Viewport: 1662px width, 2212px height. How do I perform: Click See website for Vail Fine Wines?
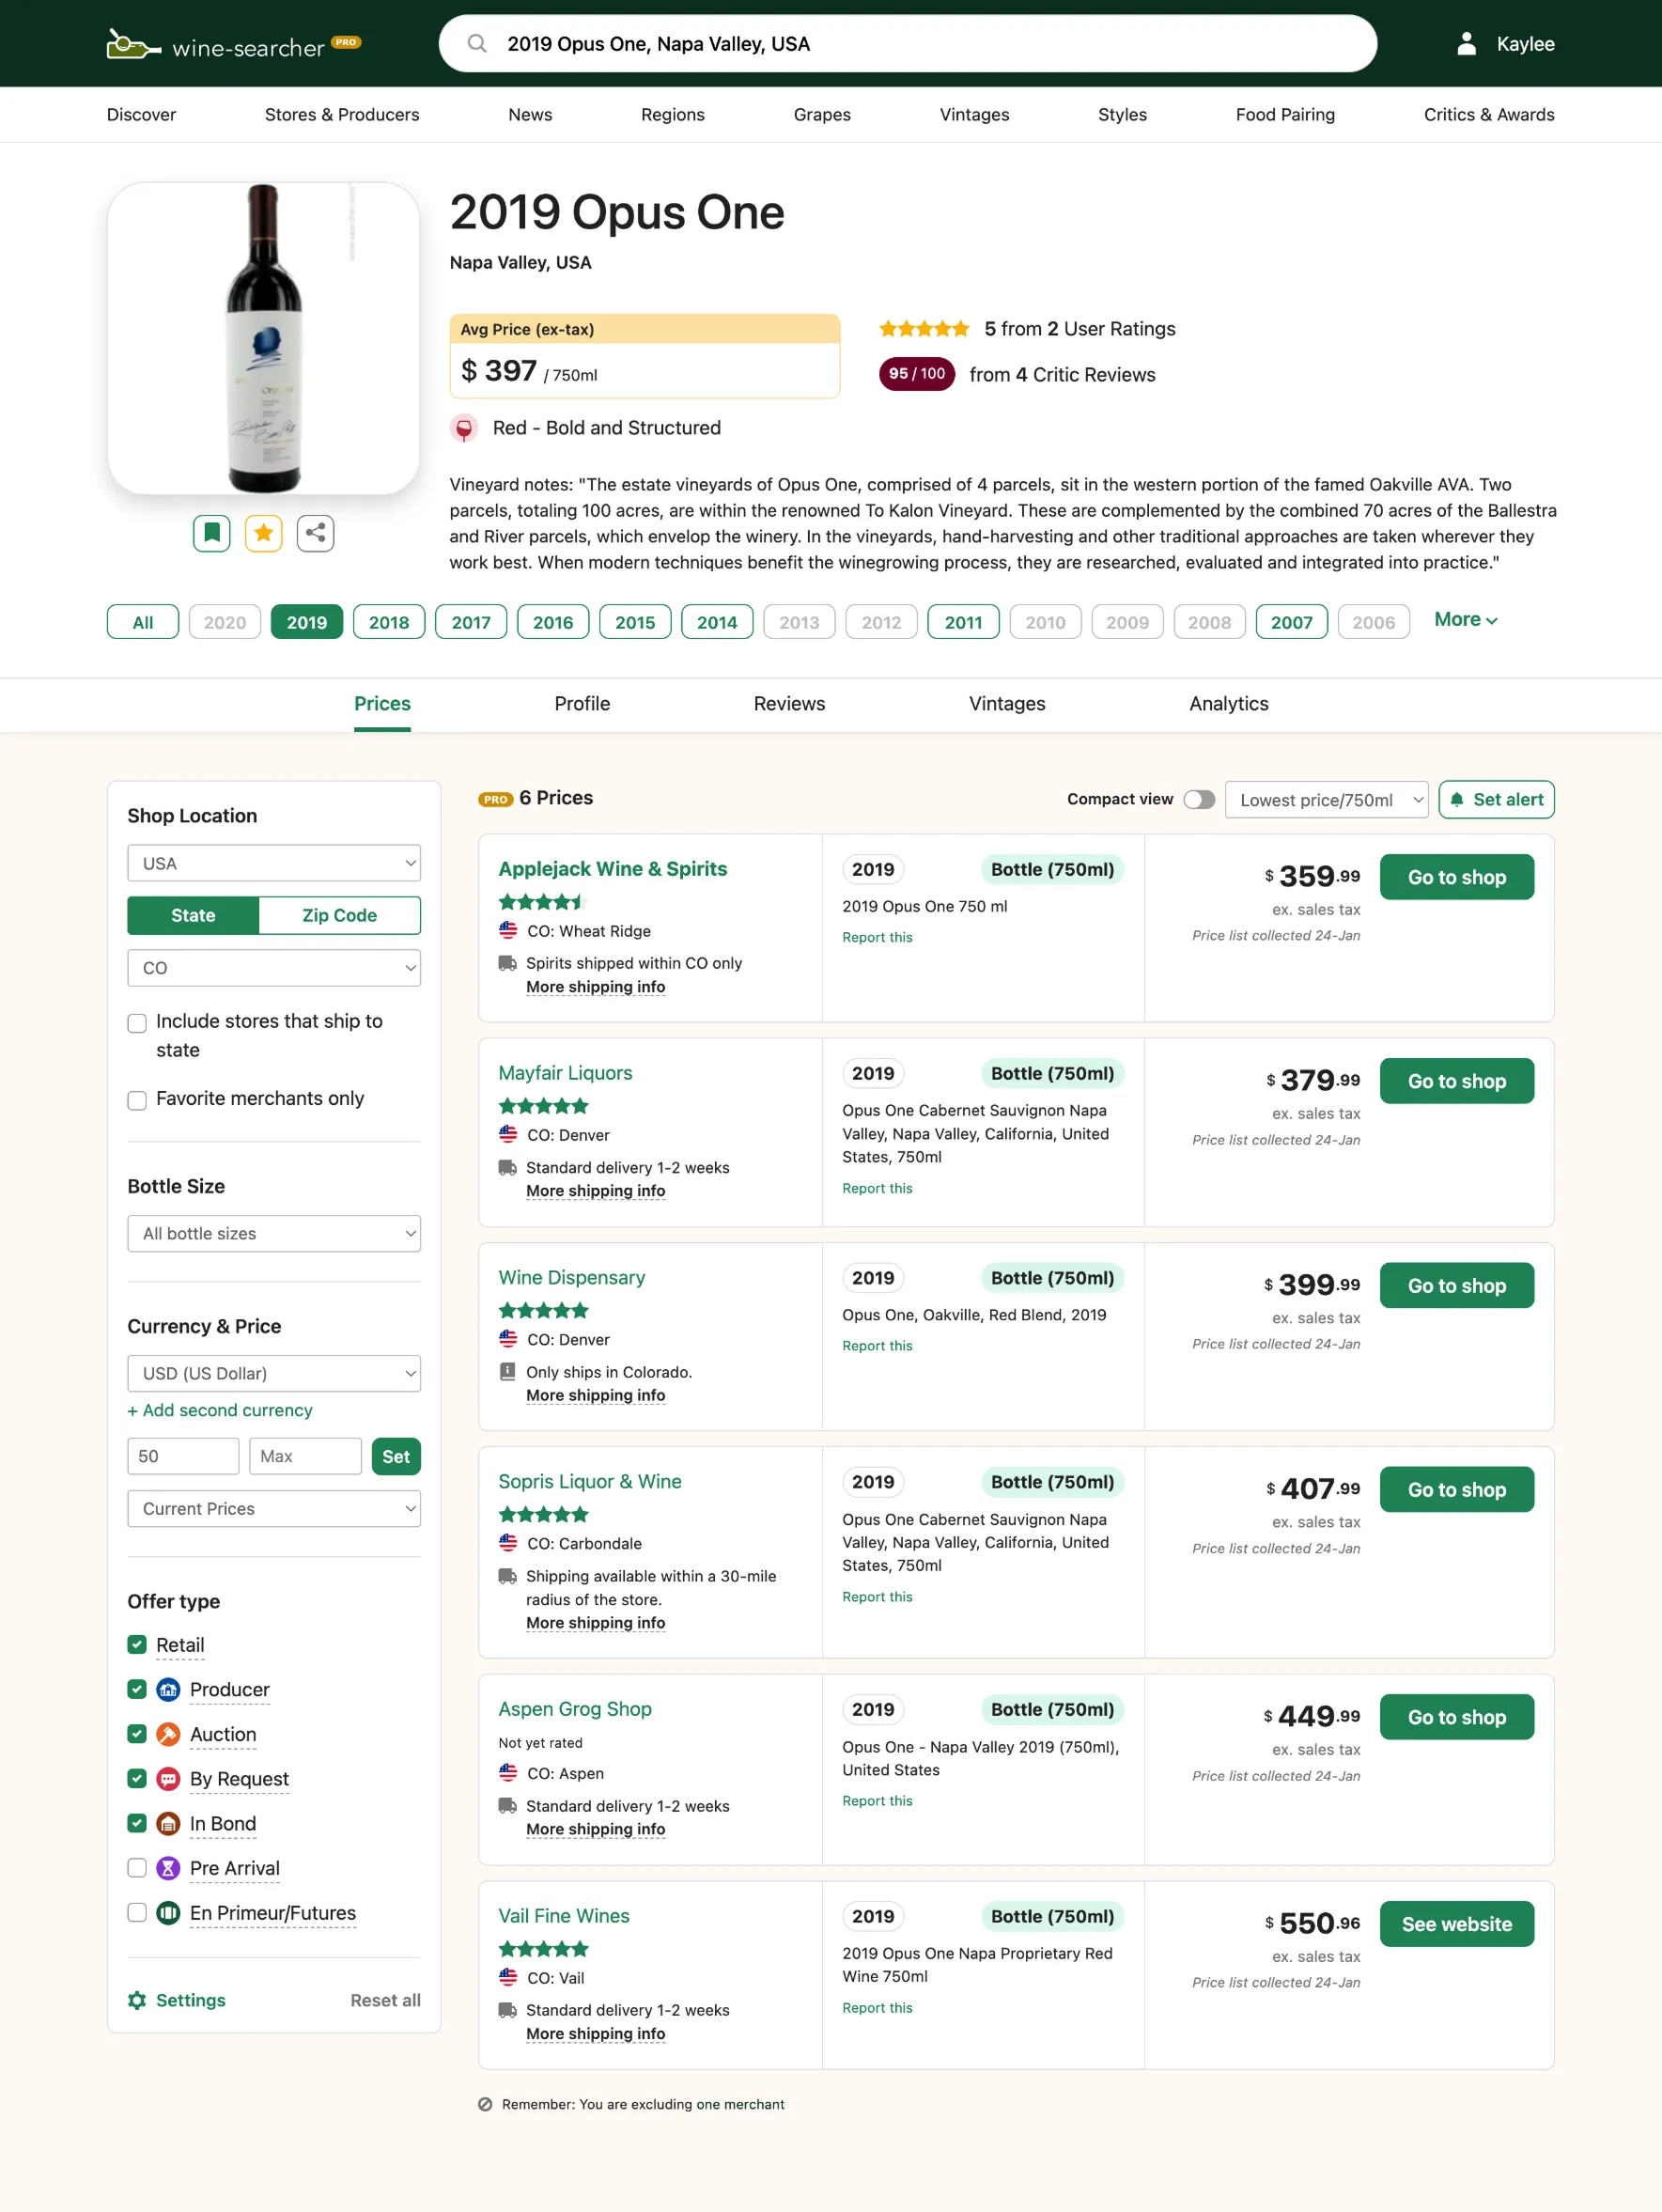click(1456, 1924)
